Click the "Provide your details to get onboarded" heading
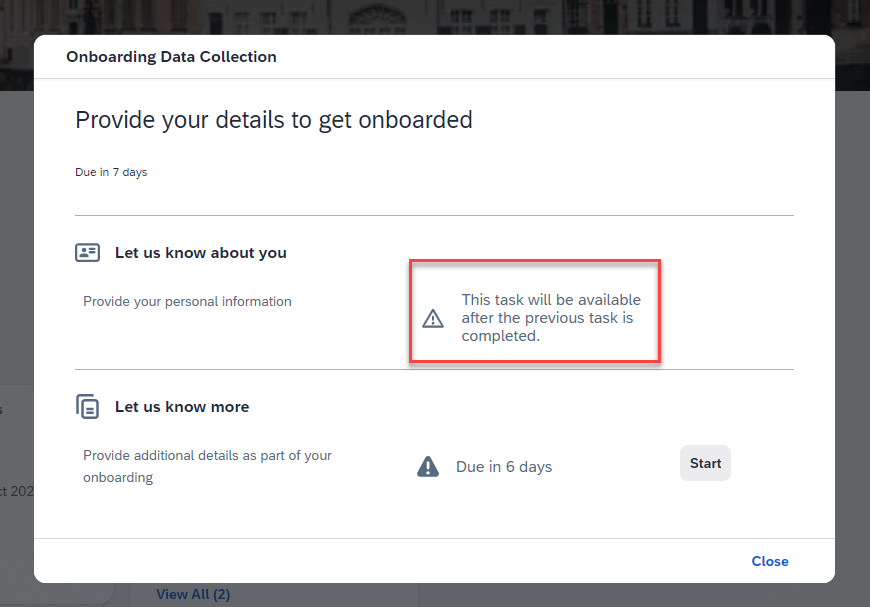Viewport: 870px width, 607px height. tap(274, 120)
